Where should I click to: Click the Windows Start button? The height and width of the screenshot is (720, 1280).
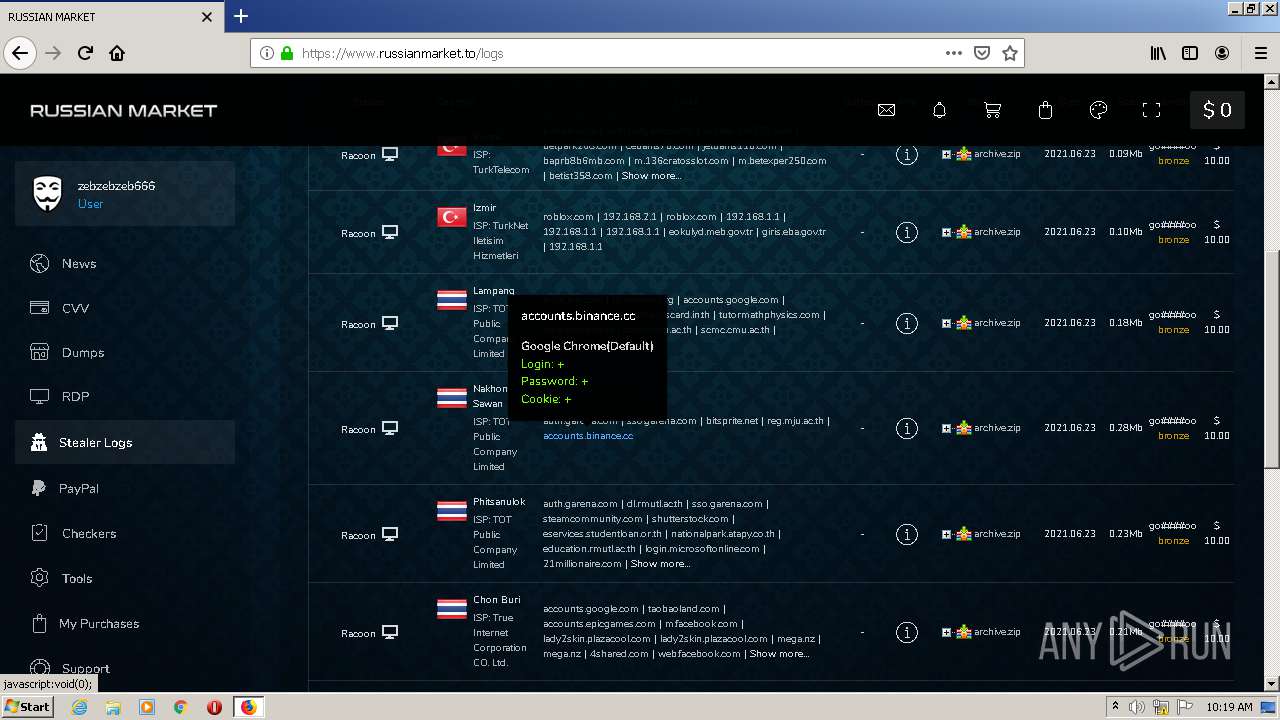point(28,706)
